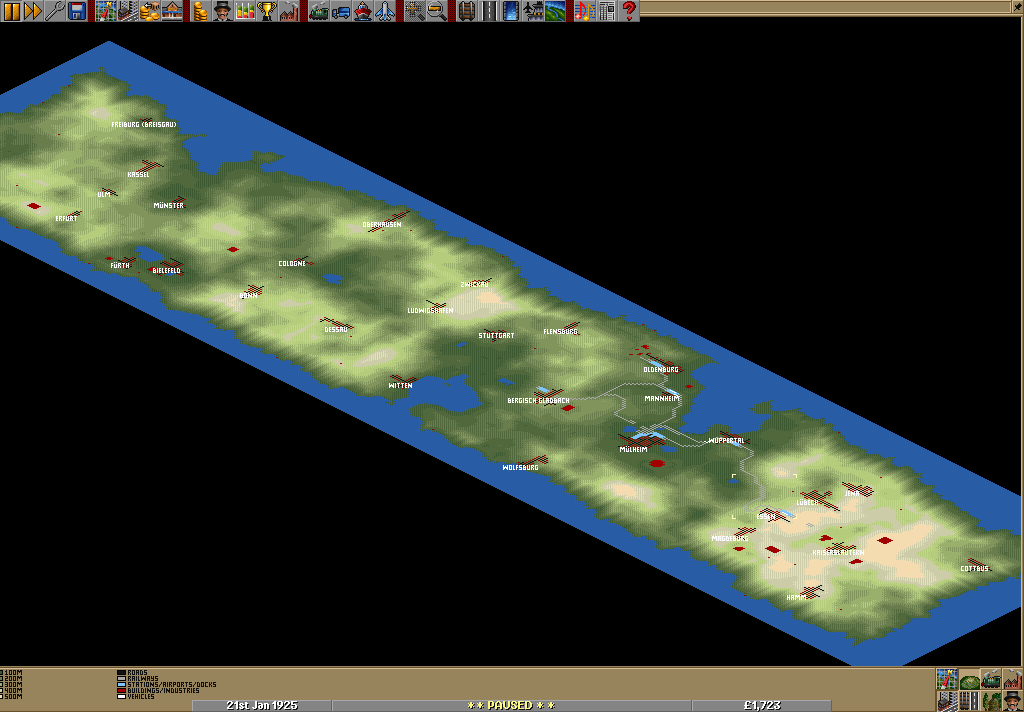Click the Flensburg town label
This screenshot has height=712, width=1024.
pyautogui.click(x=561, y=332)
